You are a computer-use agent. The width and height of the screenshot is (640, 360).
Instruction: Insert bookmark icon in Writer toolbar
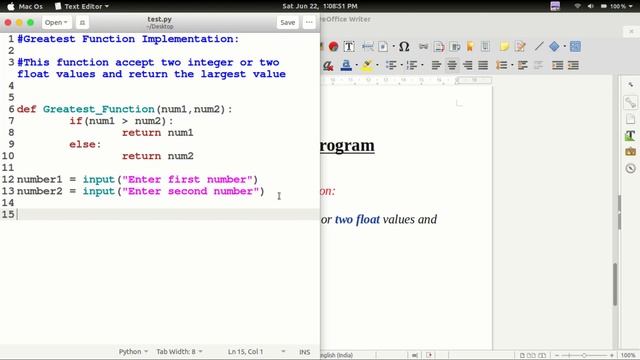(470, 47)
